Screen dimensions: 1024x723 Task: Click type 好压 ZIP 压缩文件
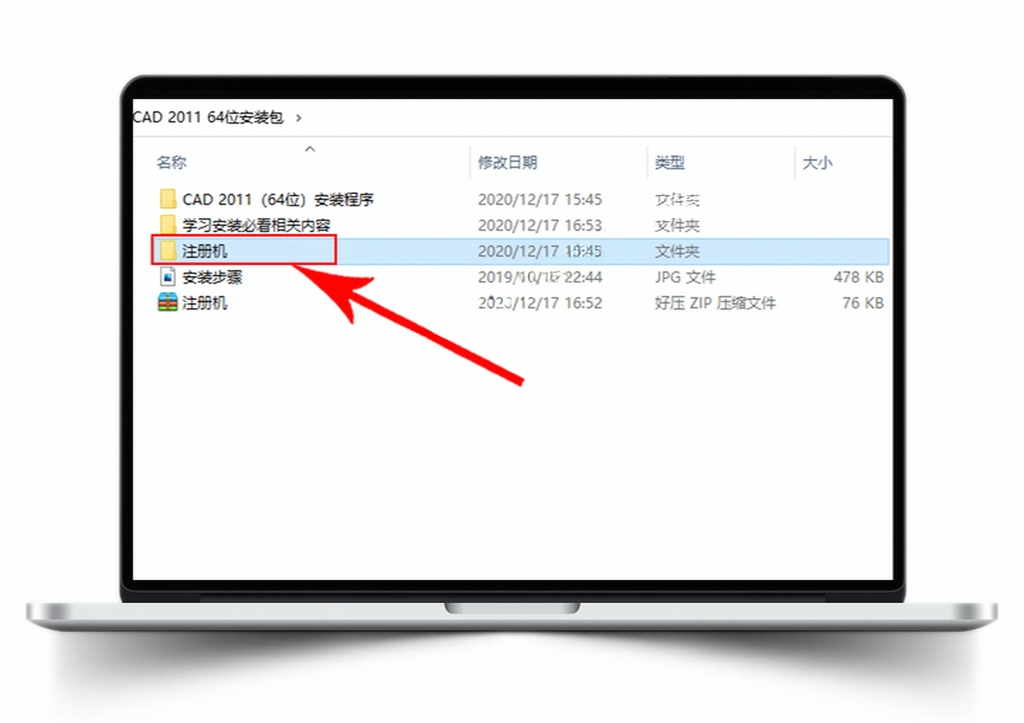(x=715, y=303)
